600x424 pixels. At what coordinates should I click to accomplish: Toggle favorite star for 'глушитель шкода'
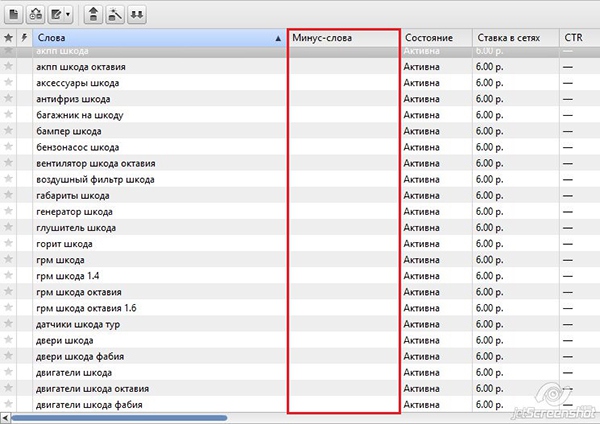[8, 227]
